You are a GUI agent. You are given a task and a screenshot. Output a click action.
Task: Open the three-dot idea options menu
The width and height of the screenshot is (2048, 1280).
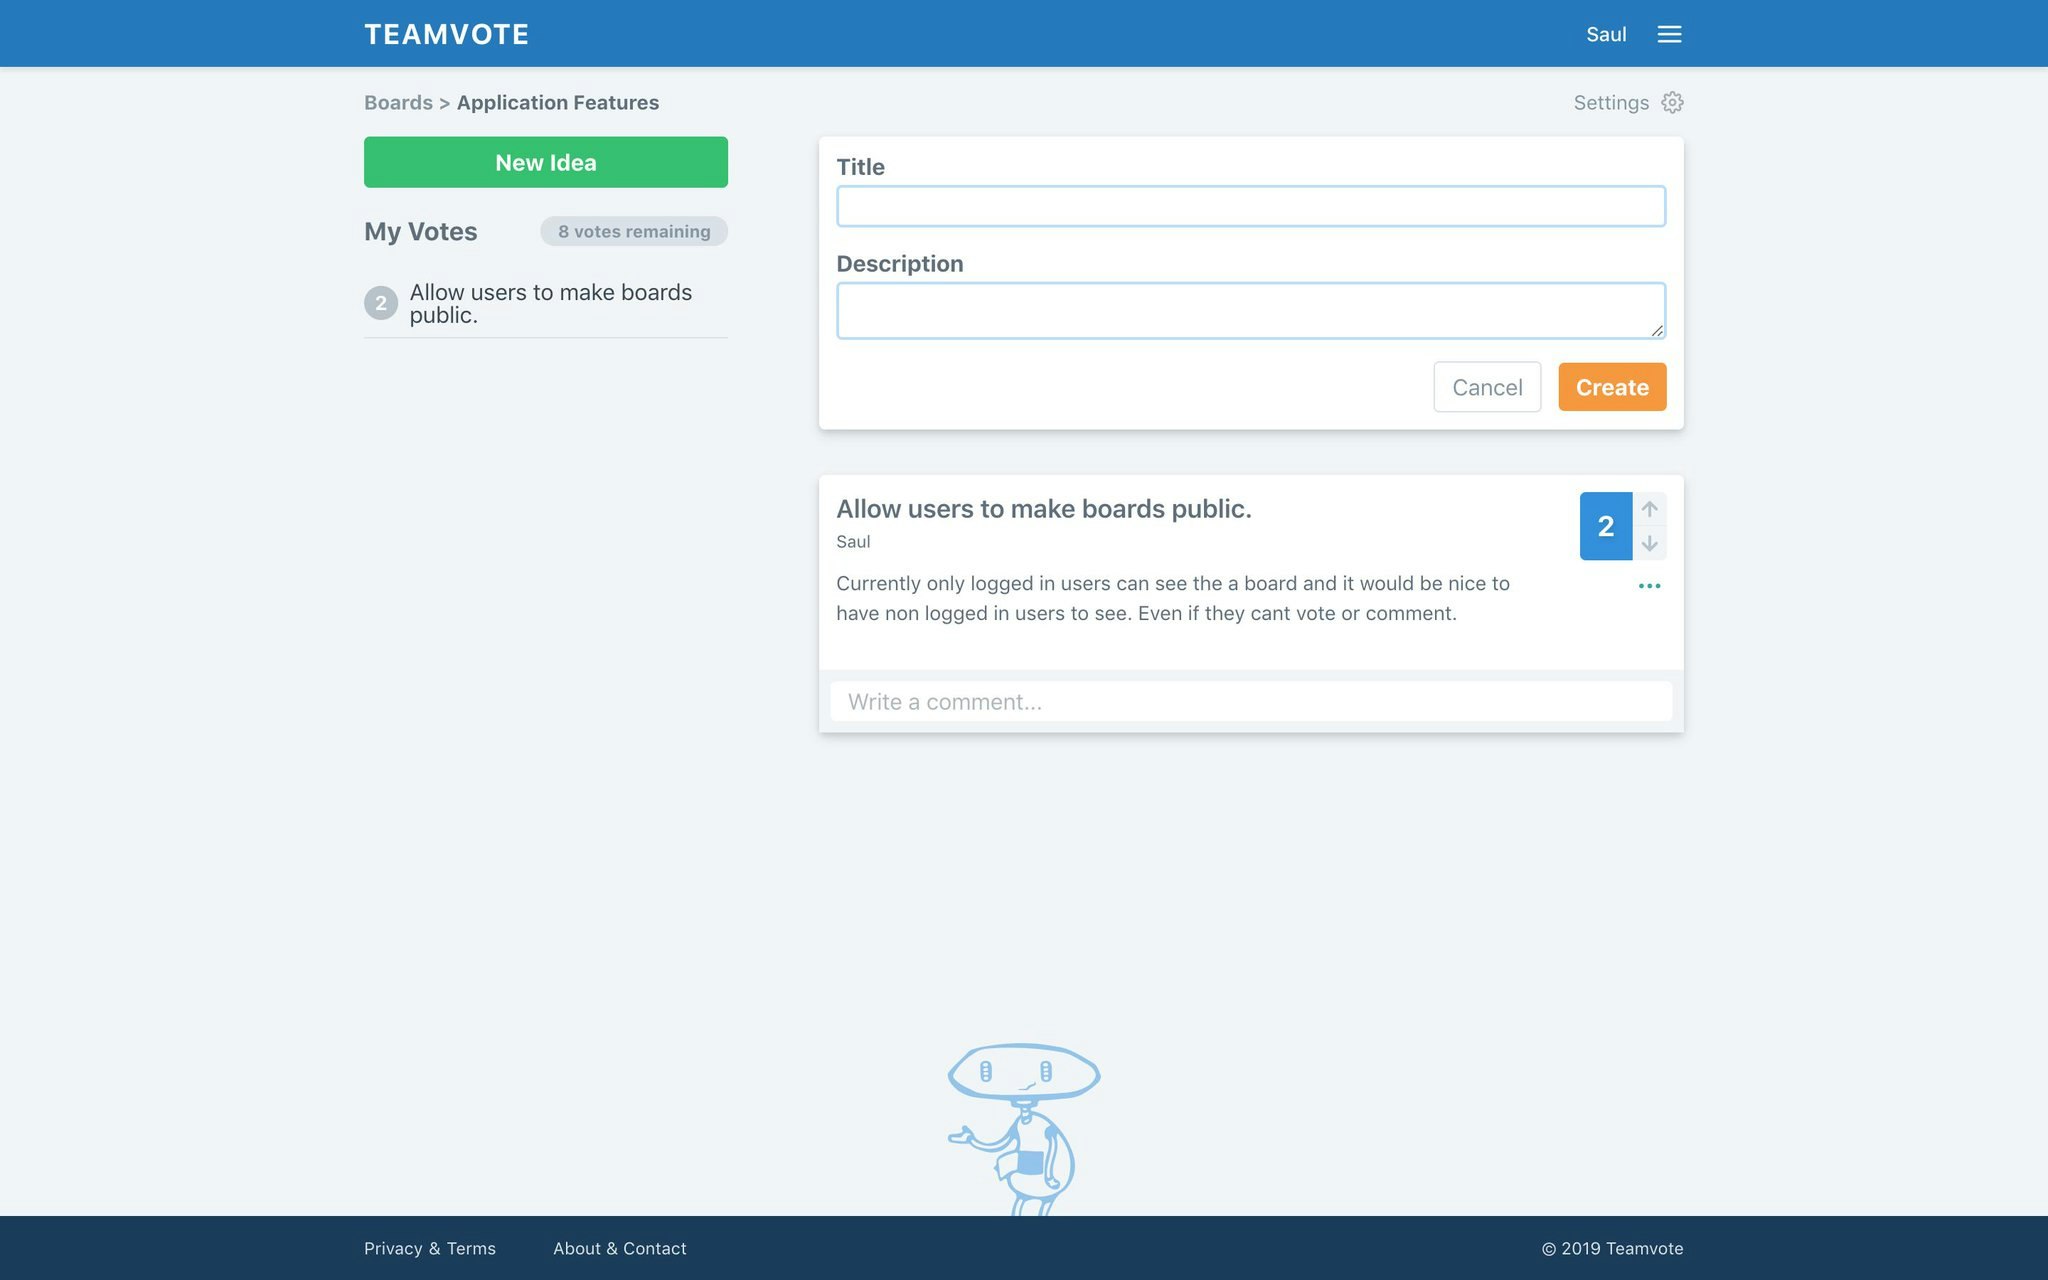(1649, 586)
